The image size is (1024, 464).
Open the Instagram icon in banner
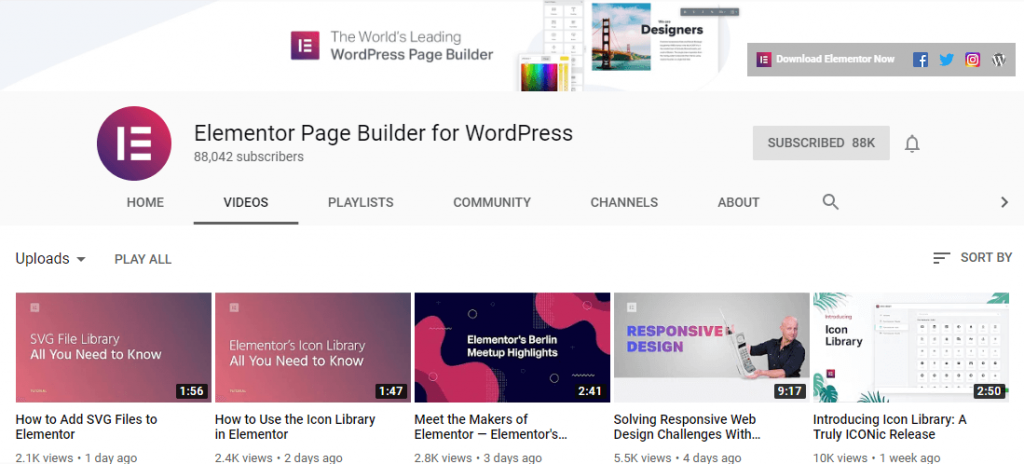pos(972,60)
